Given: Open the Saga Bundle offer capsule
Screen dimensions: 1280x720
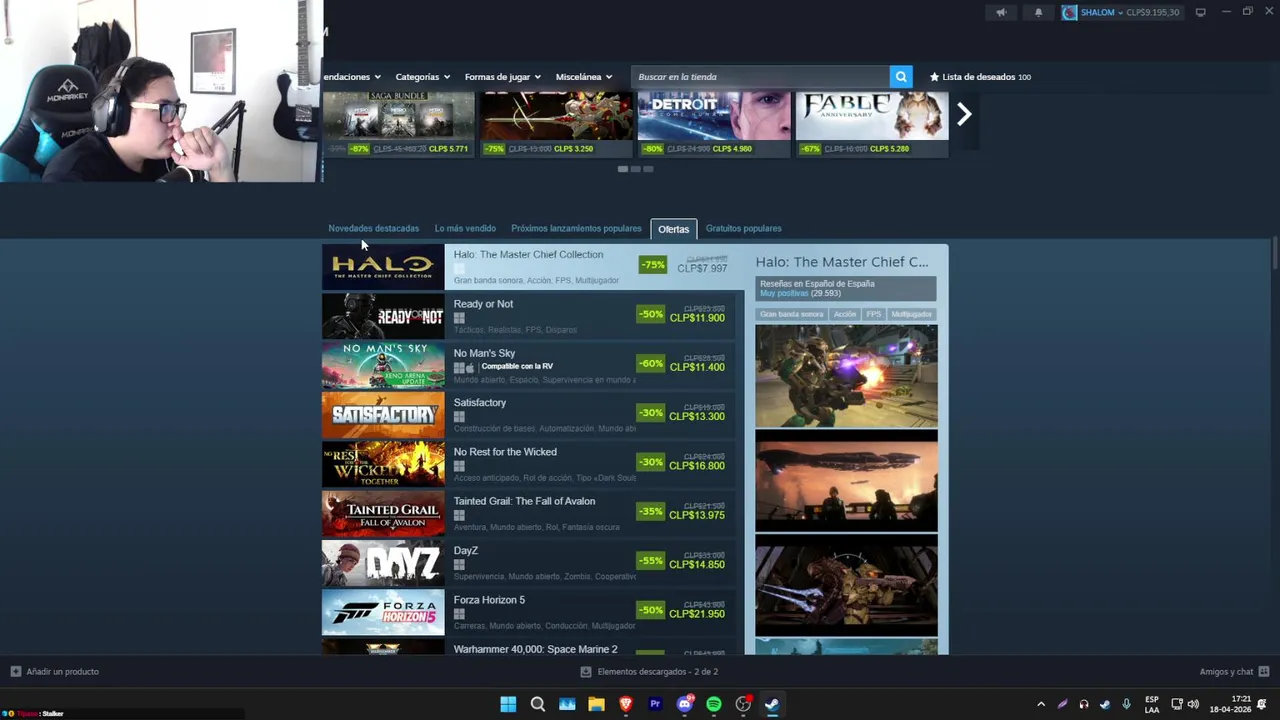Looking at the screenshot, I should [399, 124].
